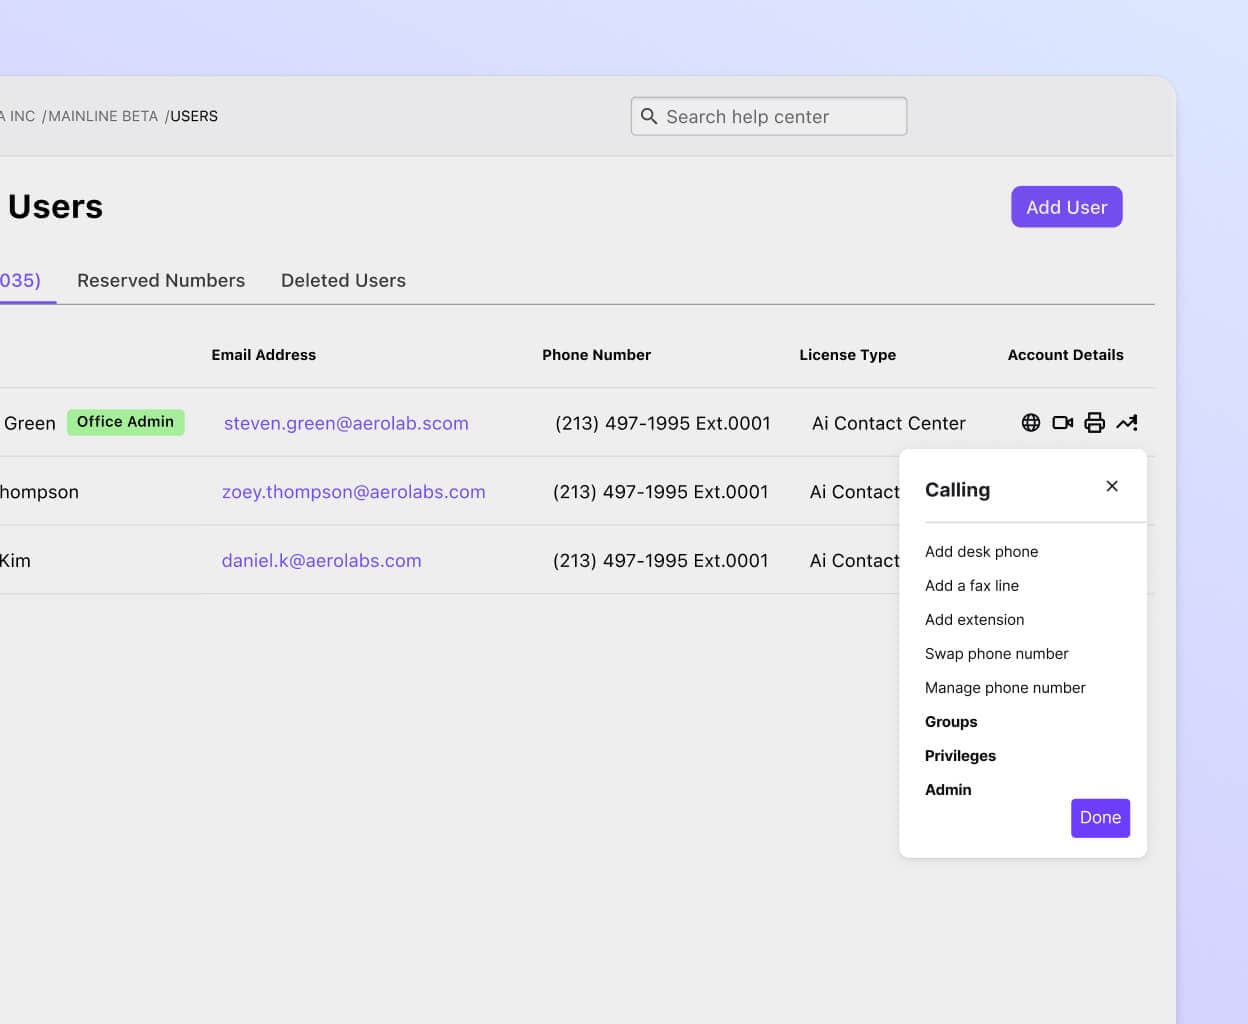Expand the Admin section
This screenshot has width=1248, height=1024.
tap(948, 789)
